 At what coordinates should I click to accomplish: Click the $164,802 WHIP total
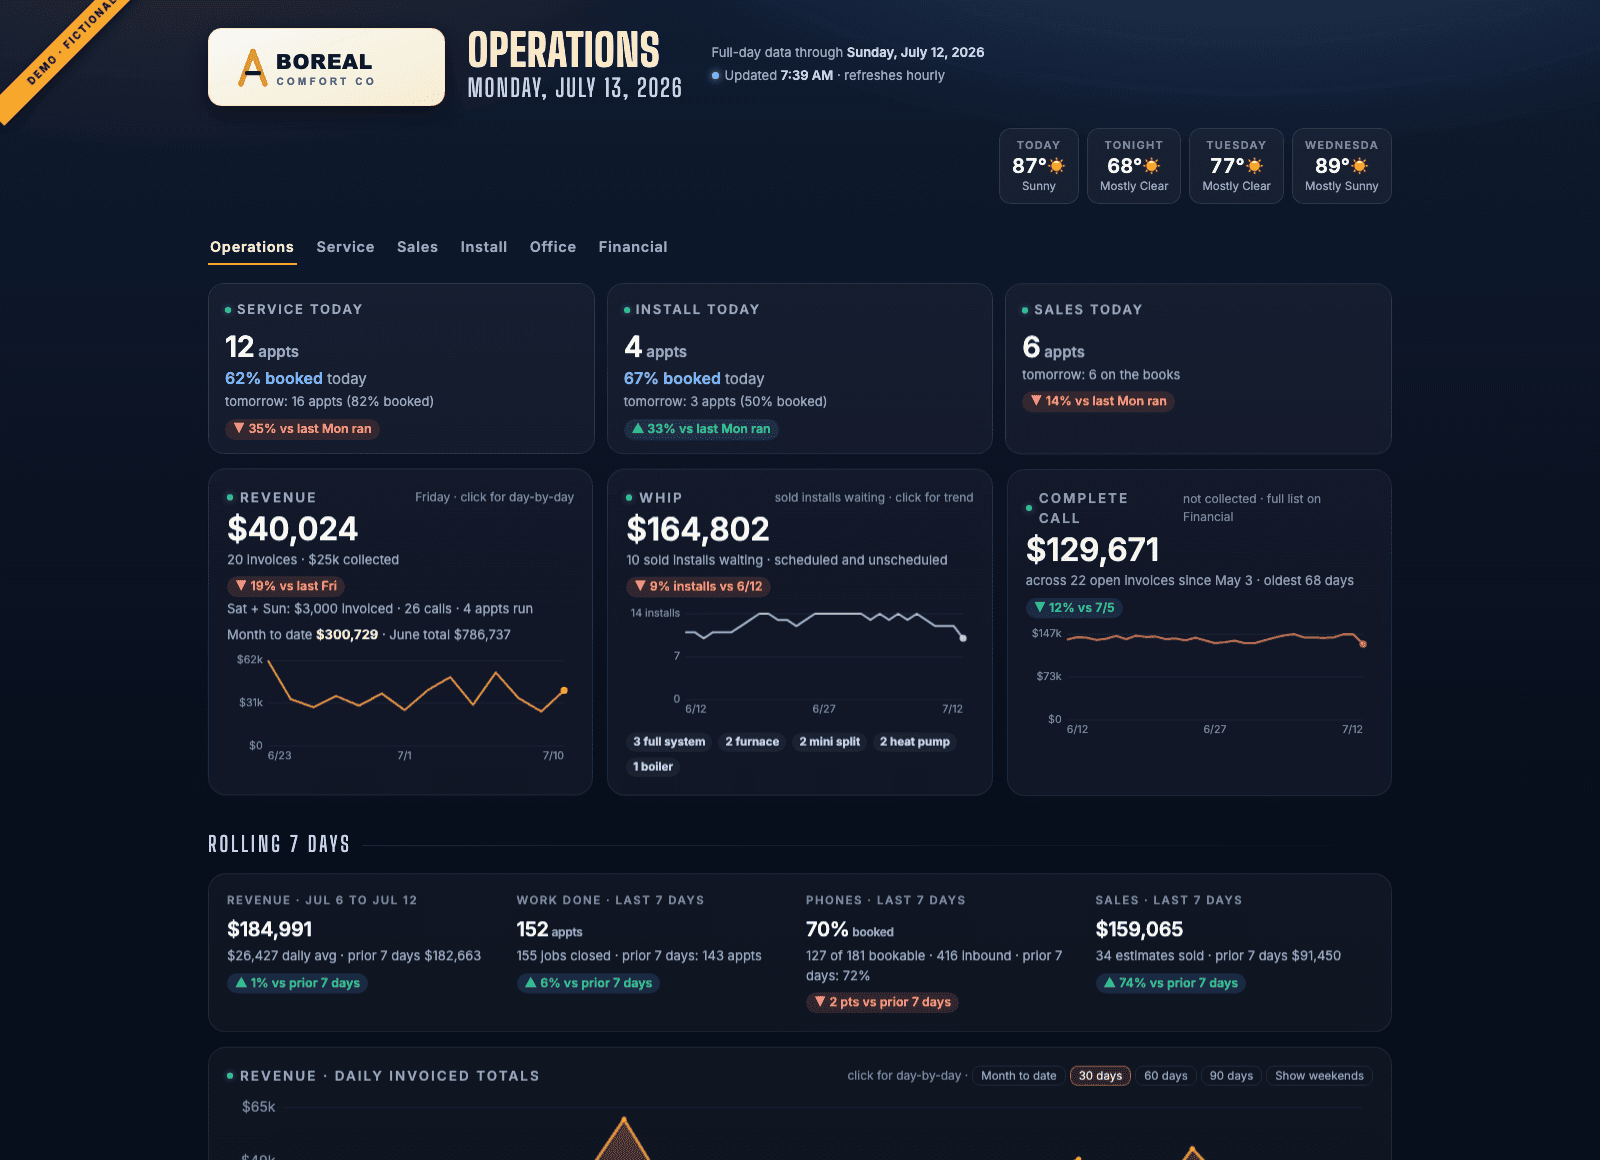pyautogui.click(x=698, y=529)
